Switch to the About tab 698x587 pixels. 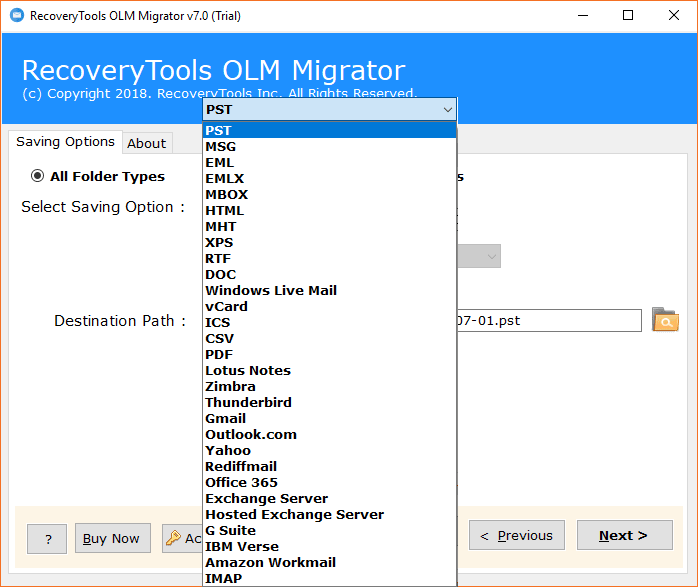(147, 143)
